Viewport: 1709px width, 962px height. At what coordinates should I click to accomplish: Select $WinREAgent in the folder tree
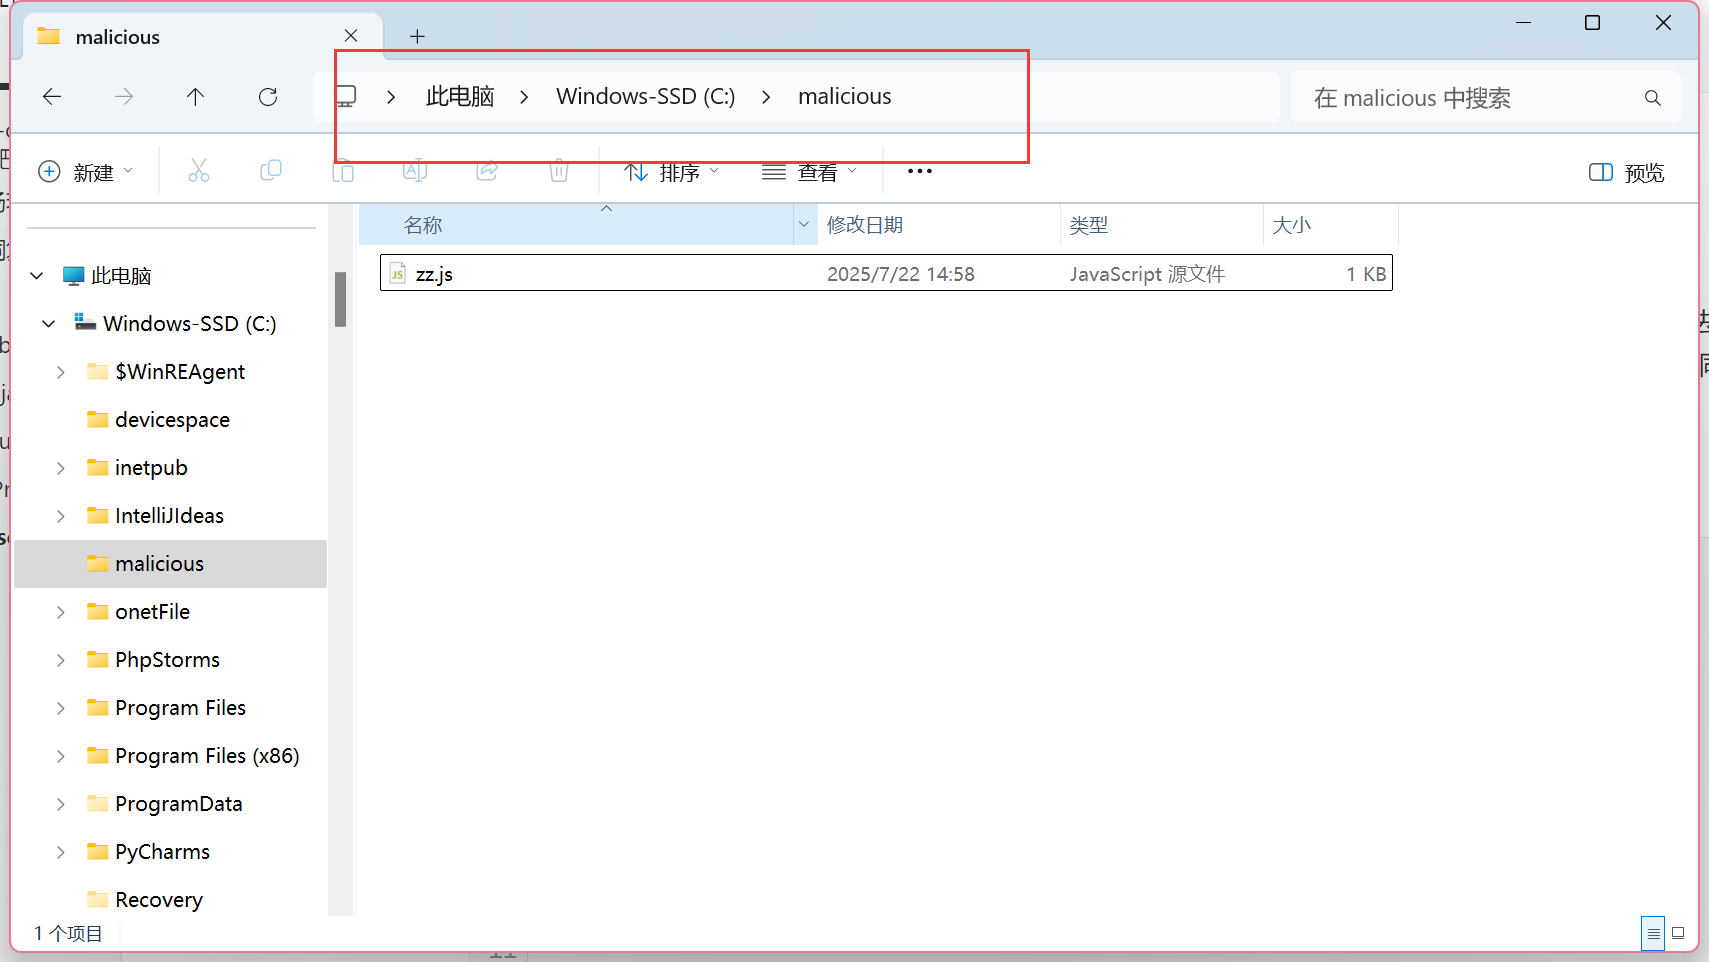[180, 372]
